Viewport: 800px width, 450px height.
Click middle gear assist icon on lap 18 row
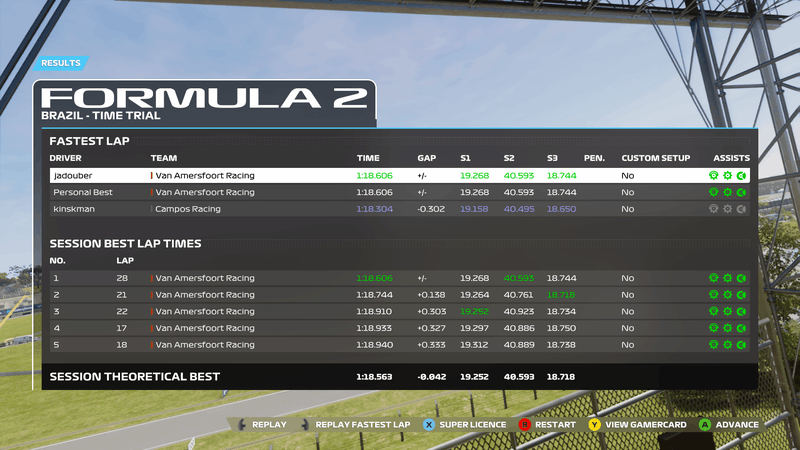tap(728, 345)
